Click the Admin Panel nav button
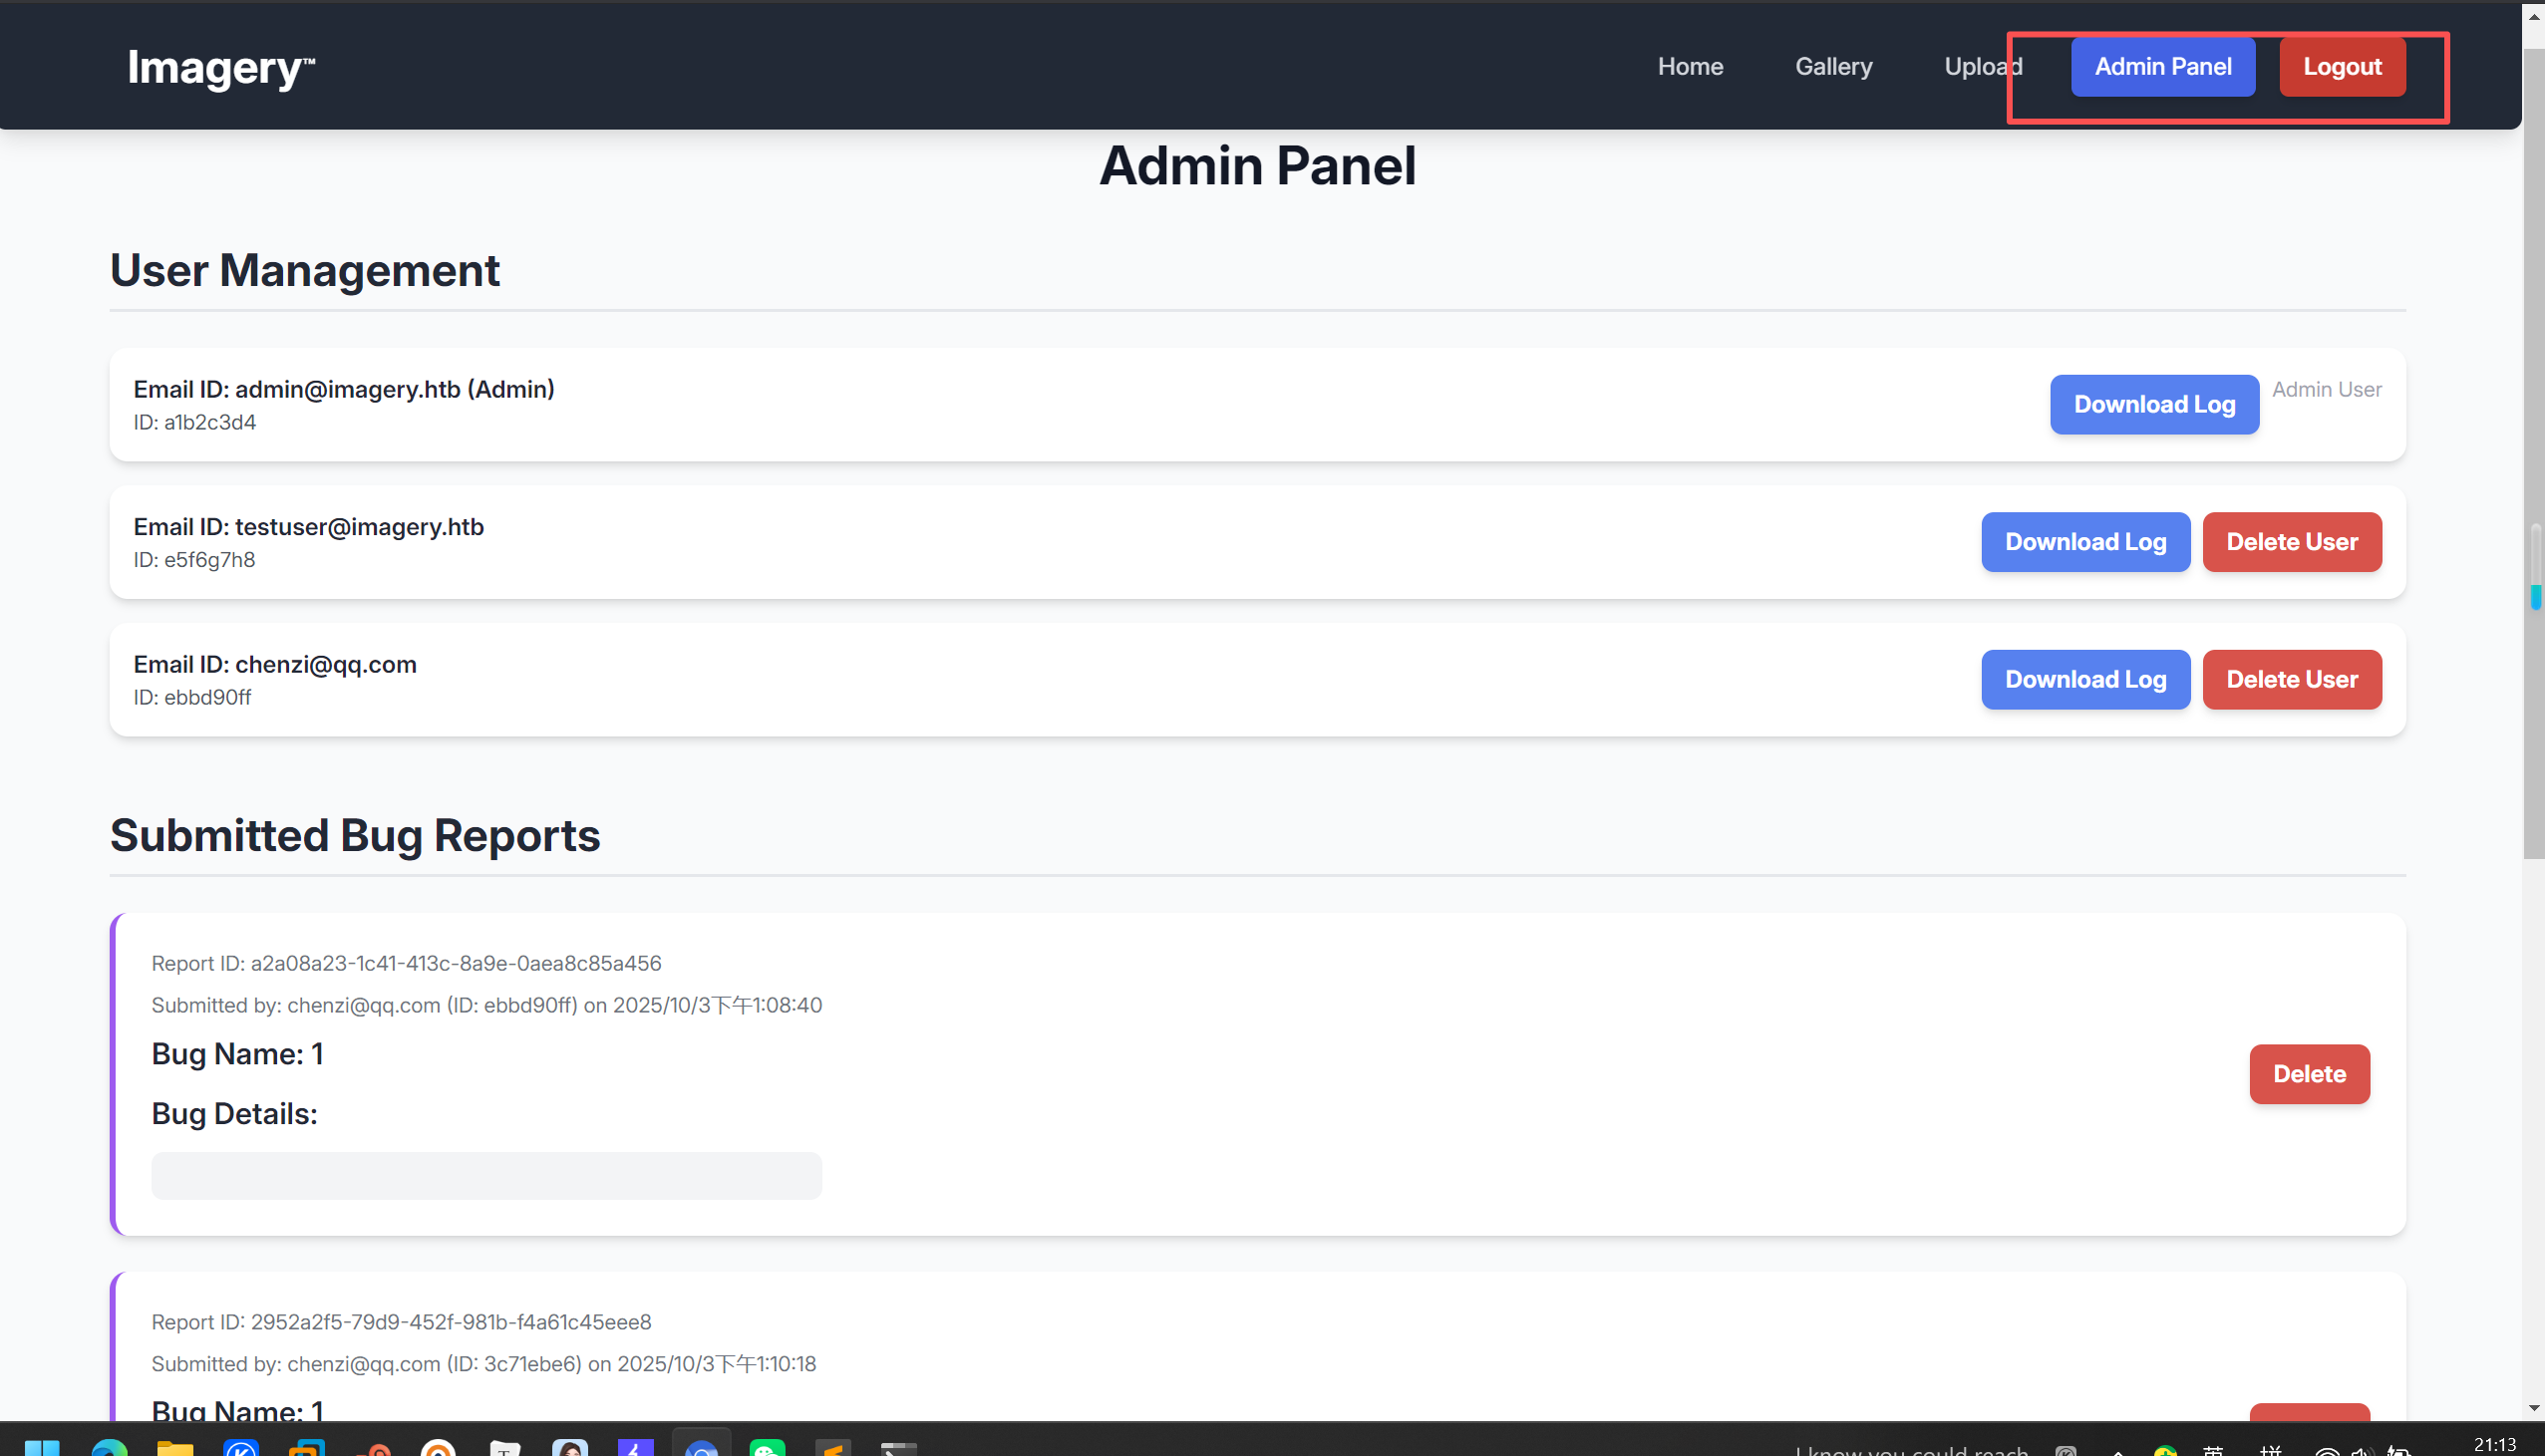 click(x=2162, y=67)
